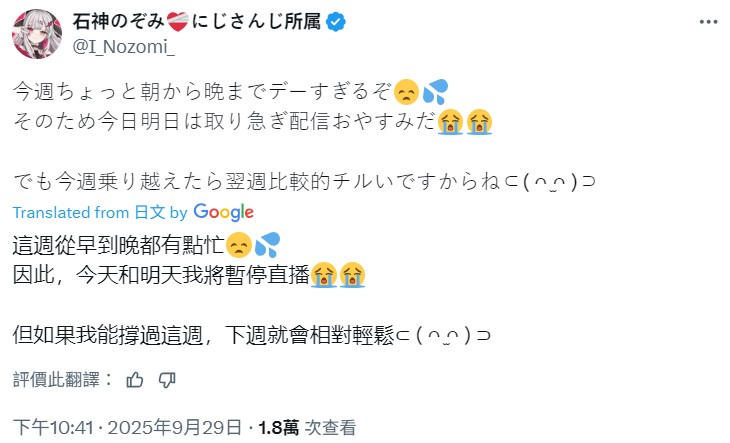Viewport: 730px width, 443px height.
Task: Click the sweat droplets emoji in the translation
Action: pyautogui.click(x=268, y=243)
